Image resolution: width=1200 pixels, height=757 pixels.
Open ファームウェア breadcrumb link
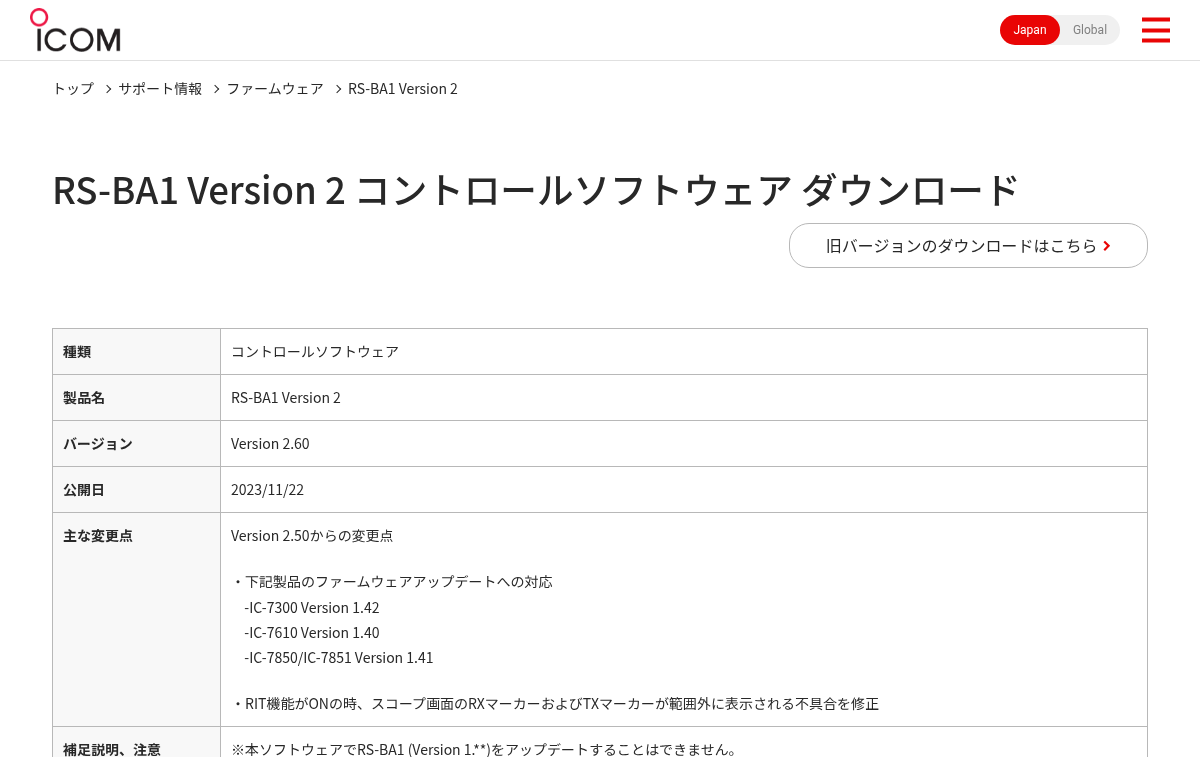pos(275,89)
